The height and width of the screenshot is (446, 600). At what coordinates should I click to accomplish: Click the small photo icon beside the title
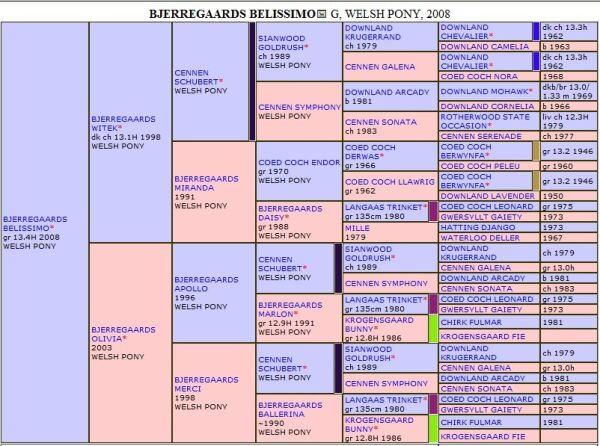322,15
